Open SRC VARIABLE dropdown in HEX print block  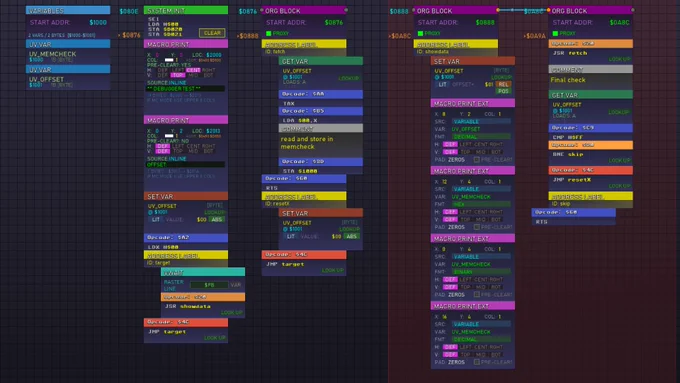click(481, 189)
